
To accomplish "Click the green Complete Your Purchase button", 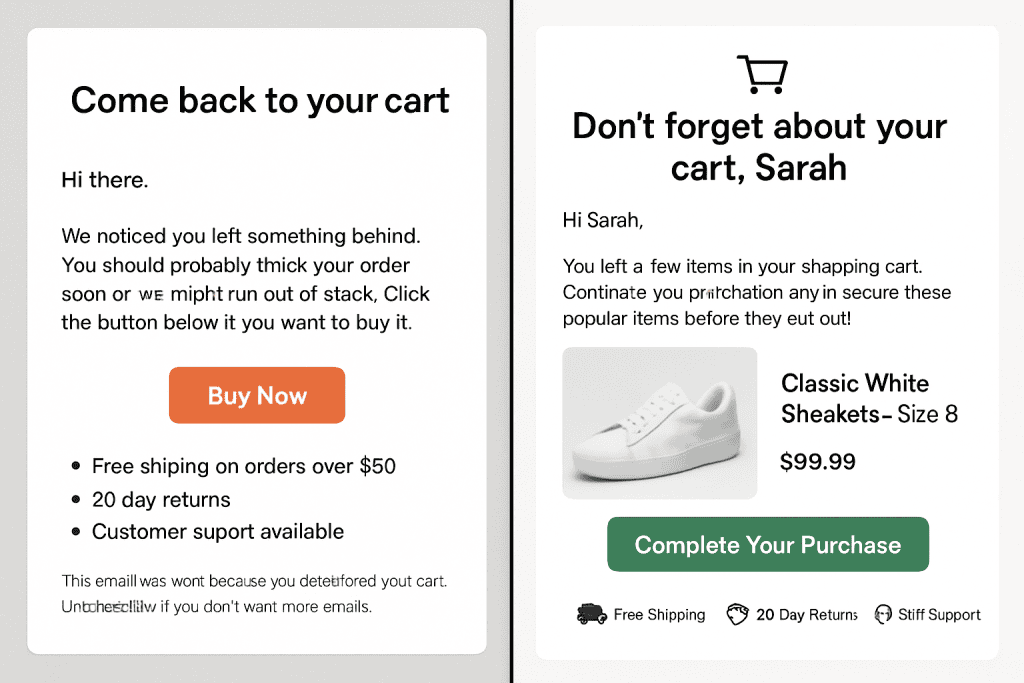I will (x=768, y=545).
